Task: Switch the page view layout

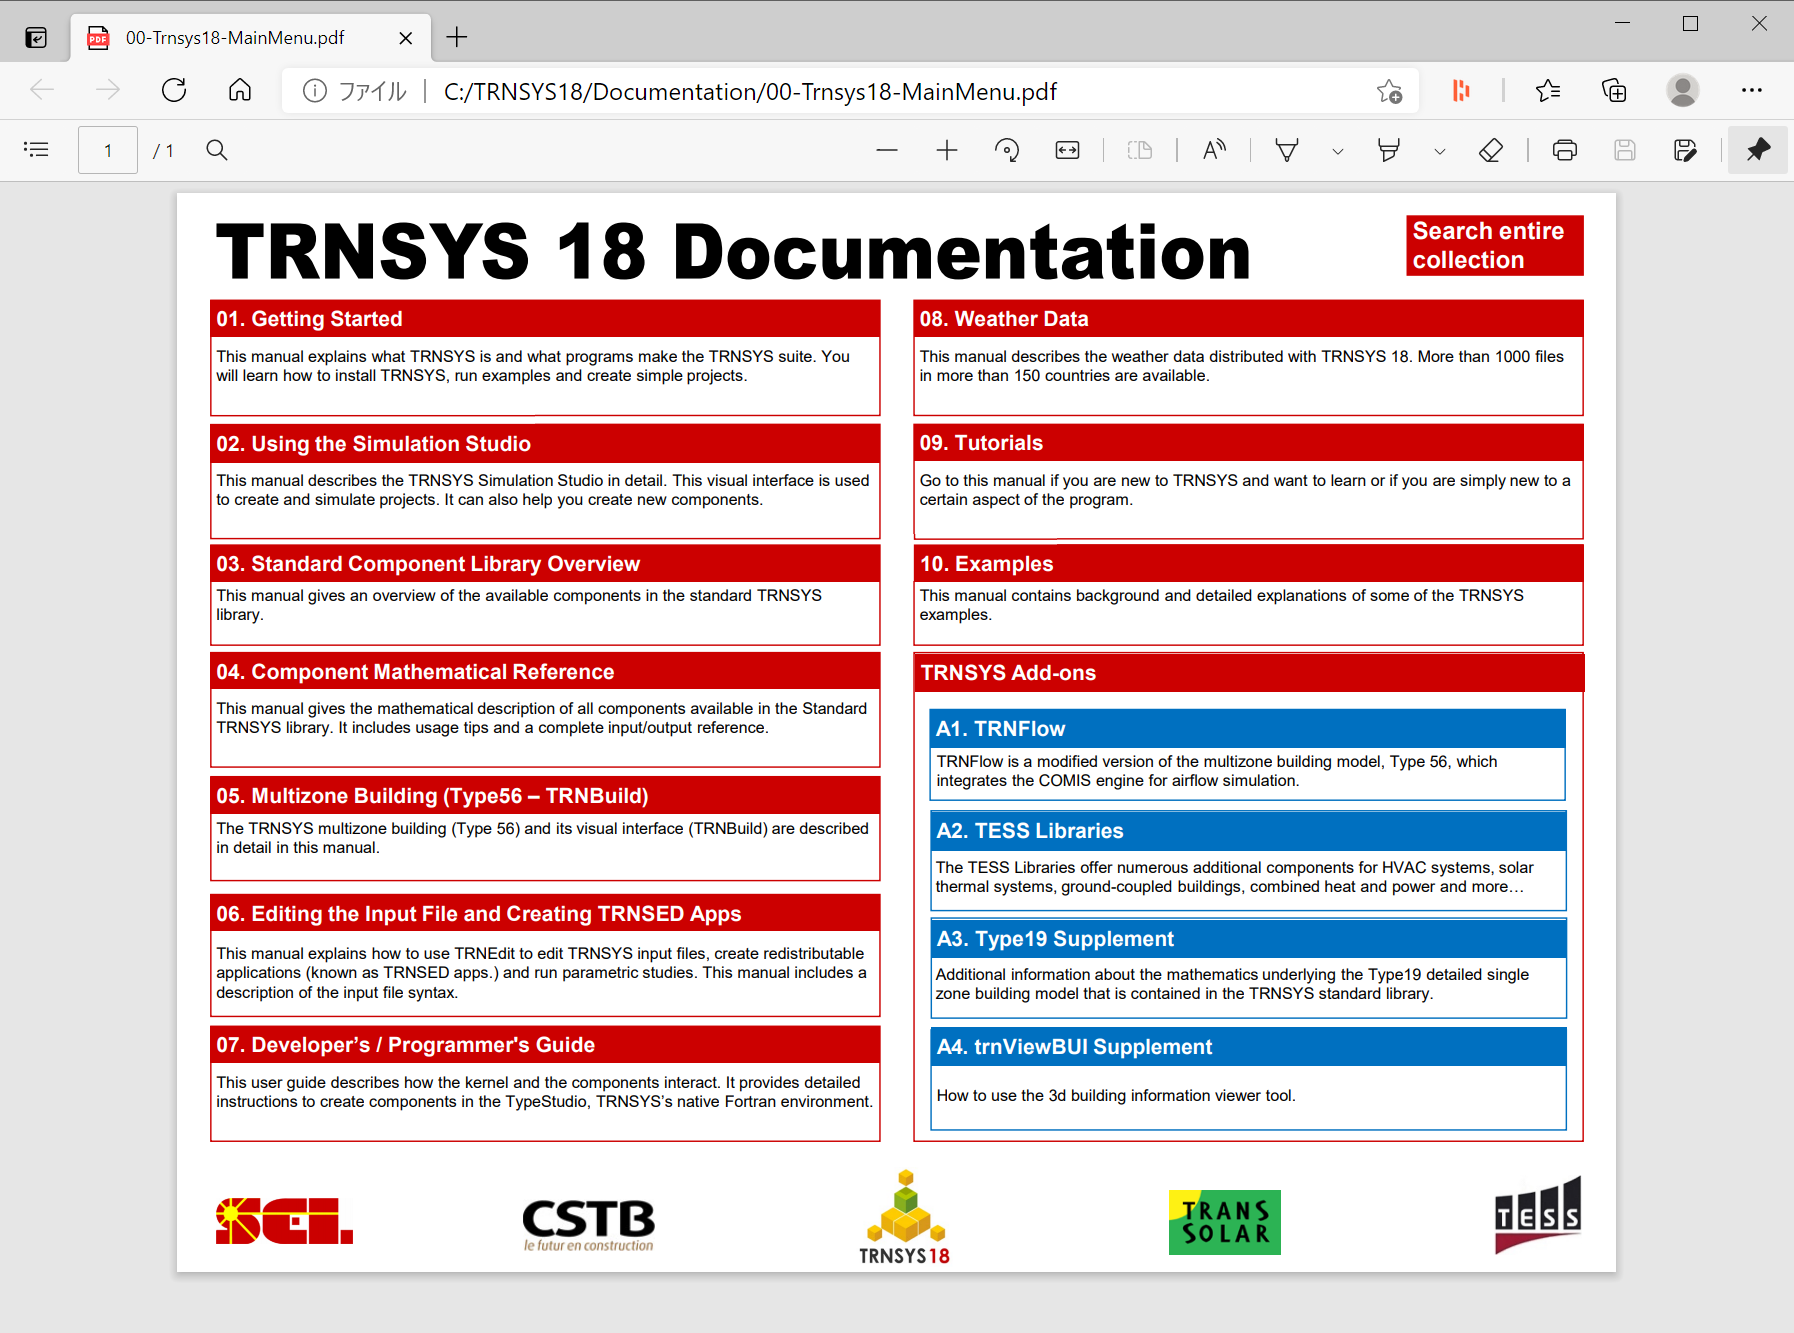Action: point(1140,150)
